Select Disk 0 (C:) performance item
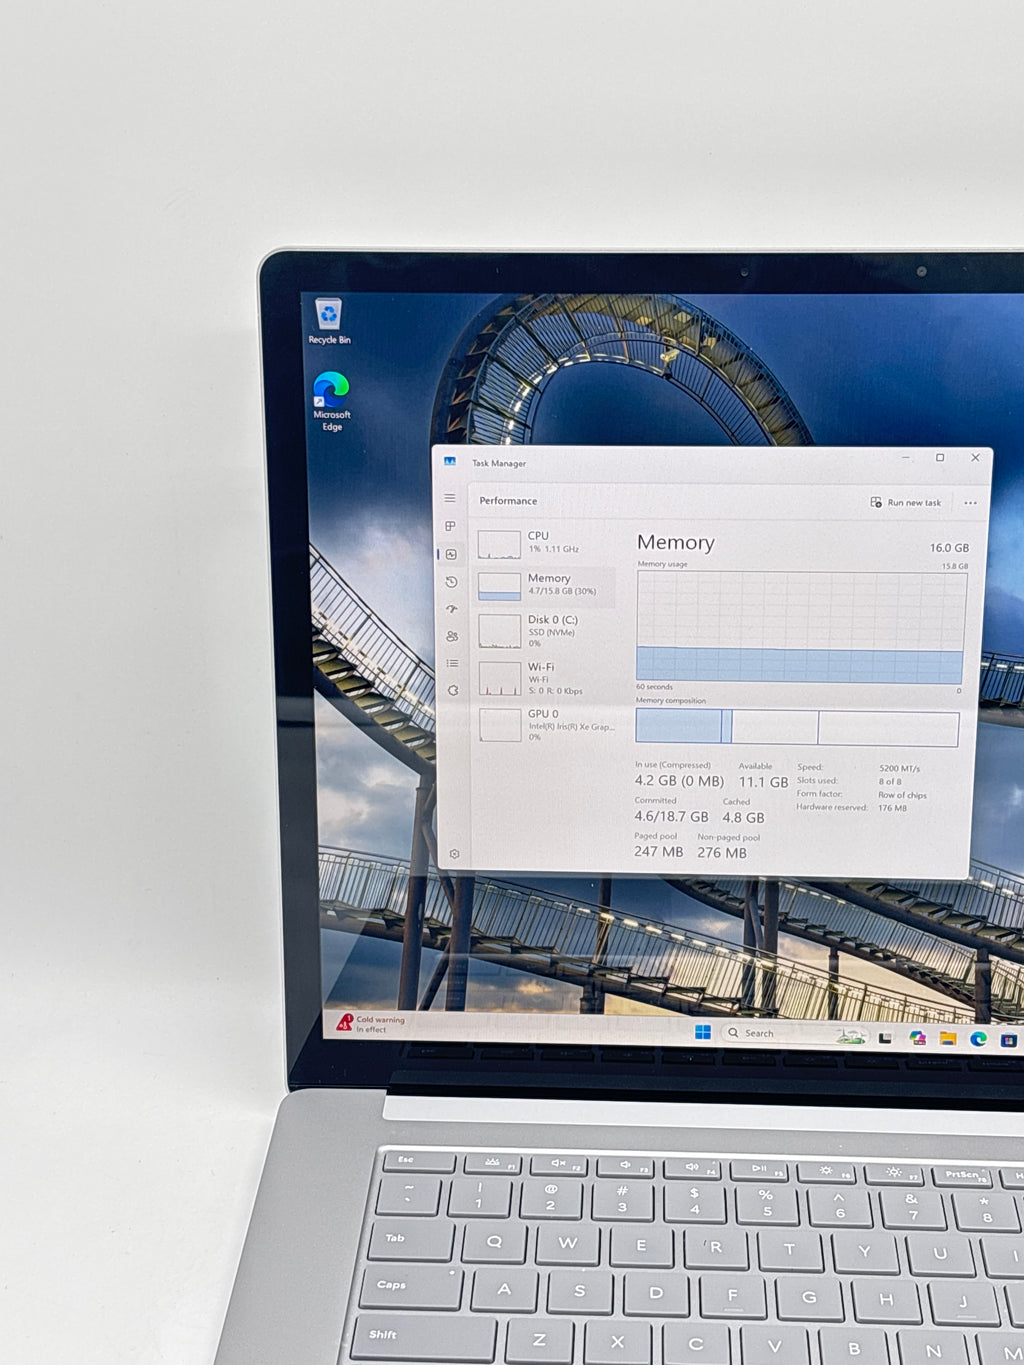The height and width of the screenshot is (1365, 1024). pyautogui.click(x=545, y=631)
